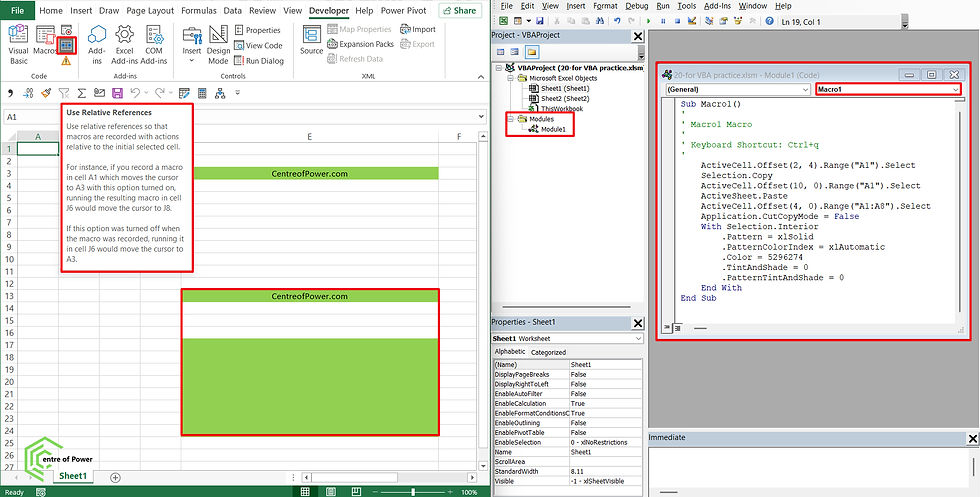The height and width of the screenshot is (497, 980).
Task: Click the purple Save icon in Quick Access Toolbar
Action: 117,93
